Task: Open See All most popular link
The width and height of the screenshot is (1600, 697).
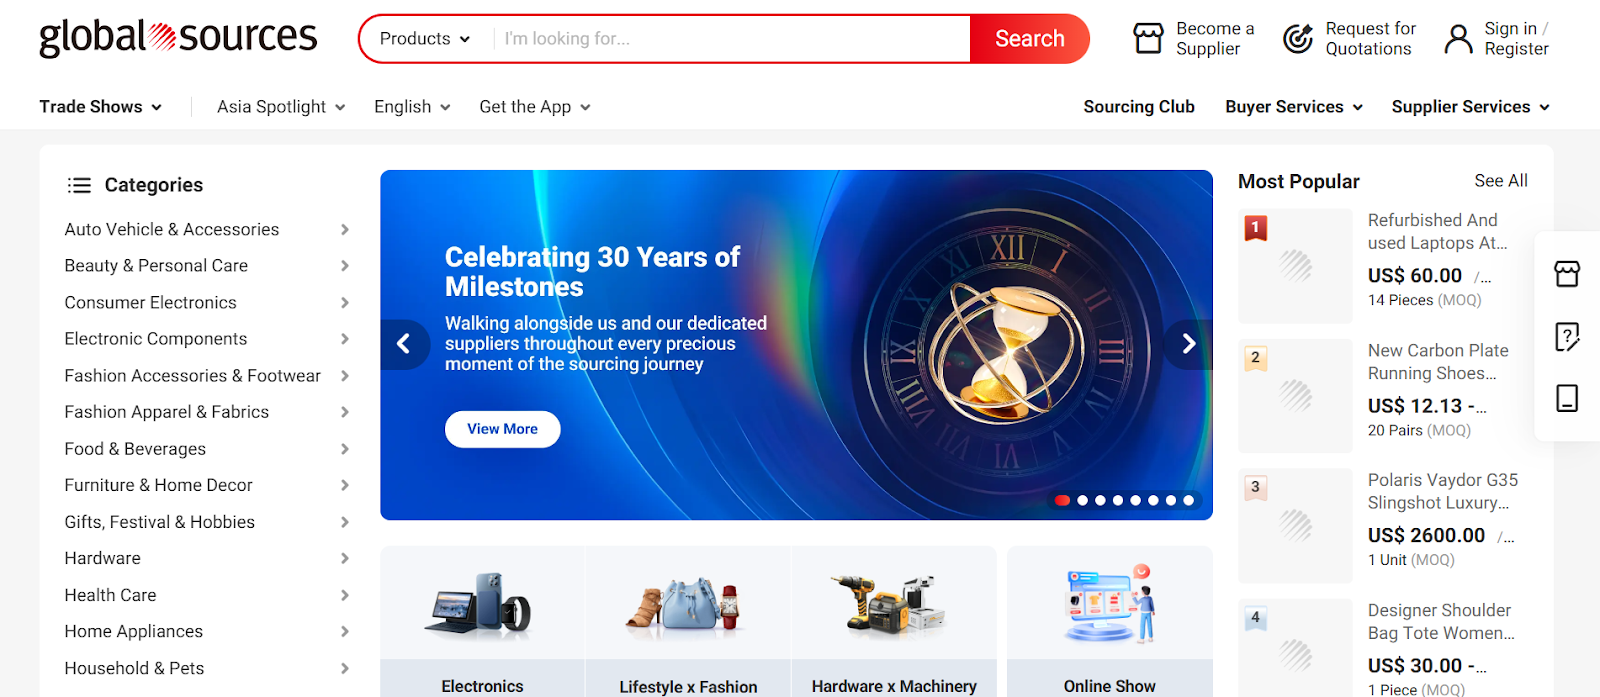Action: [1501, 181]
